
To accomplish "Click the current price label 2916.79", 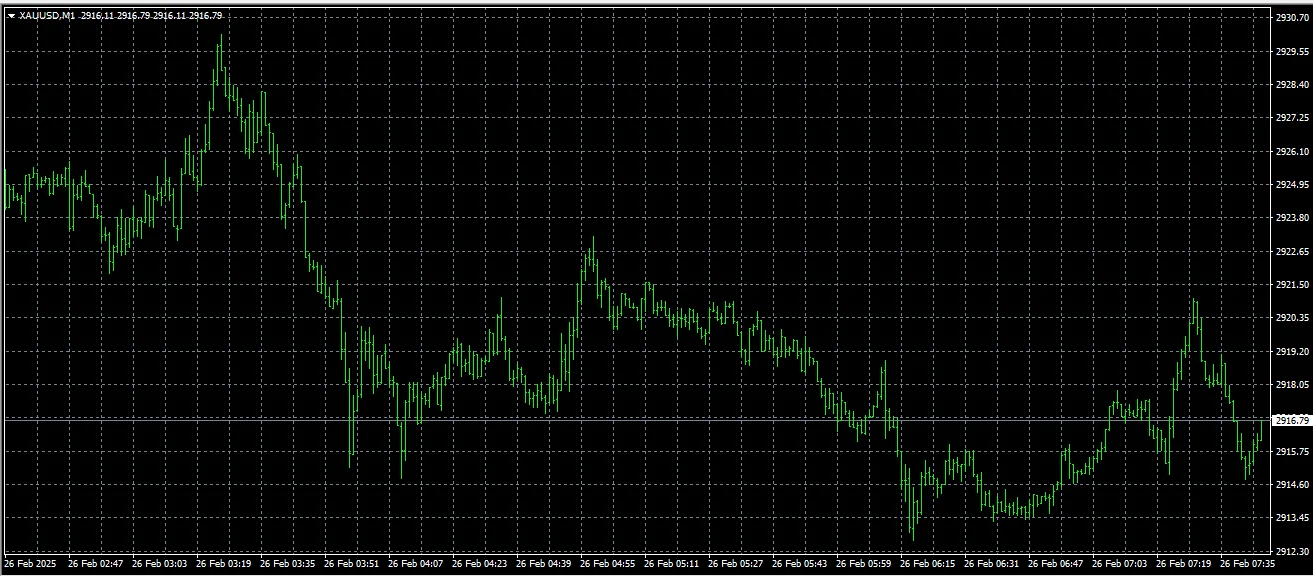I will pyautogui.click(x=1292, y=421).
